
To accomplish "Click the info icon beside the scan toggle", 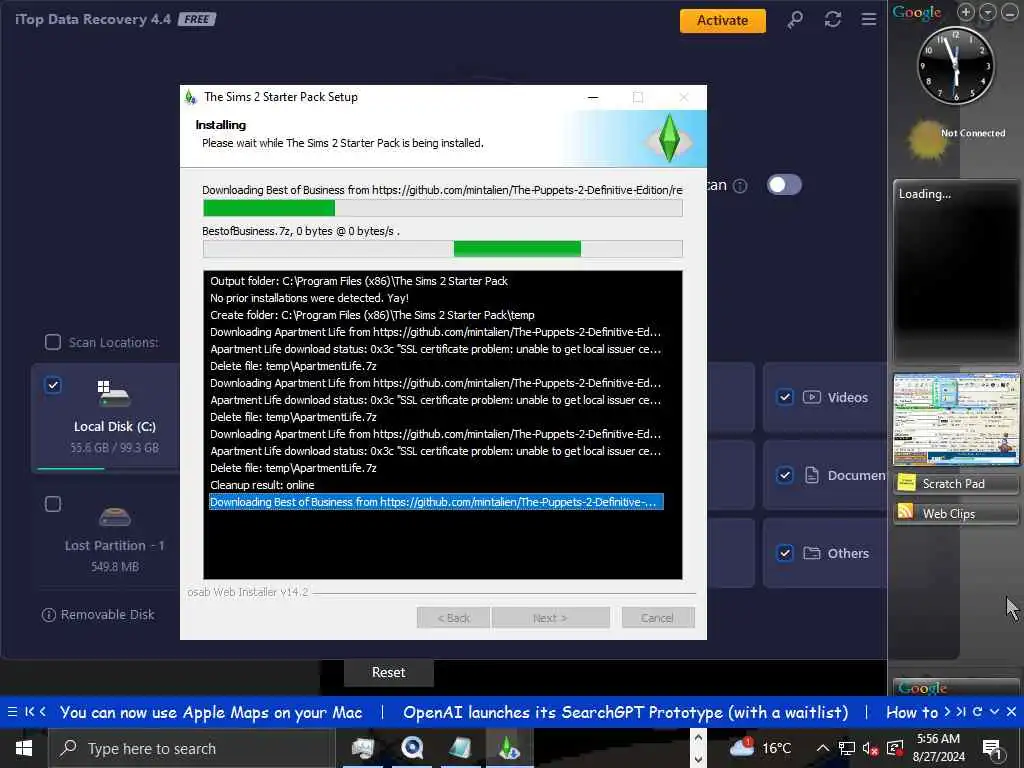I will (740, 186).
